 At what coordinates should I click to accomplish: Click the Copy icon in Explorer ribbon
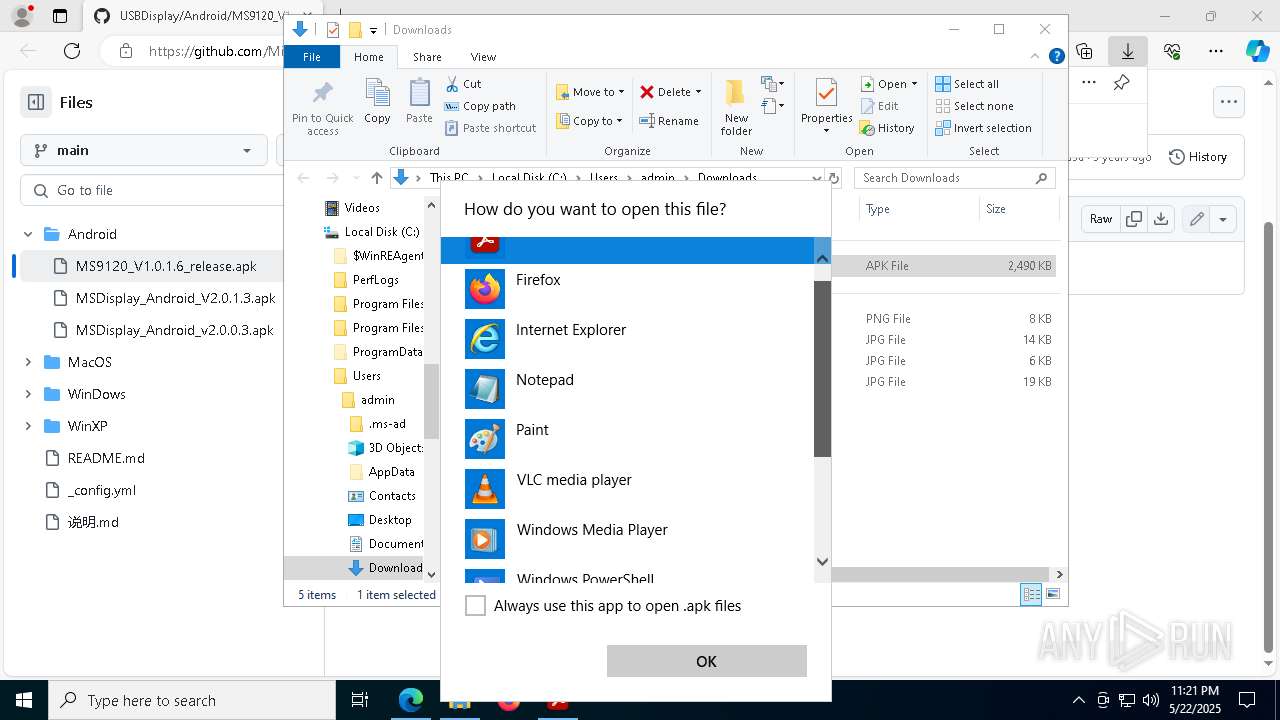tap(377, 101)
